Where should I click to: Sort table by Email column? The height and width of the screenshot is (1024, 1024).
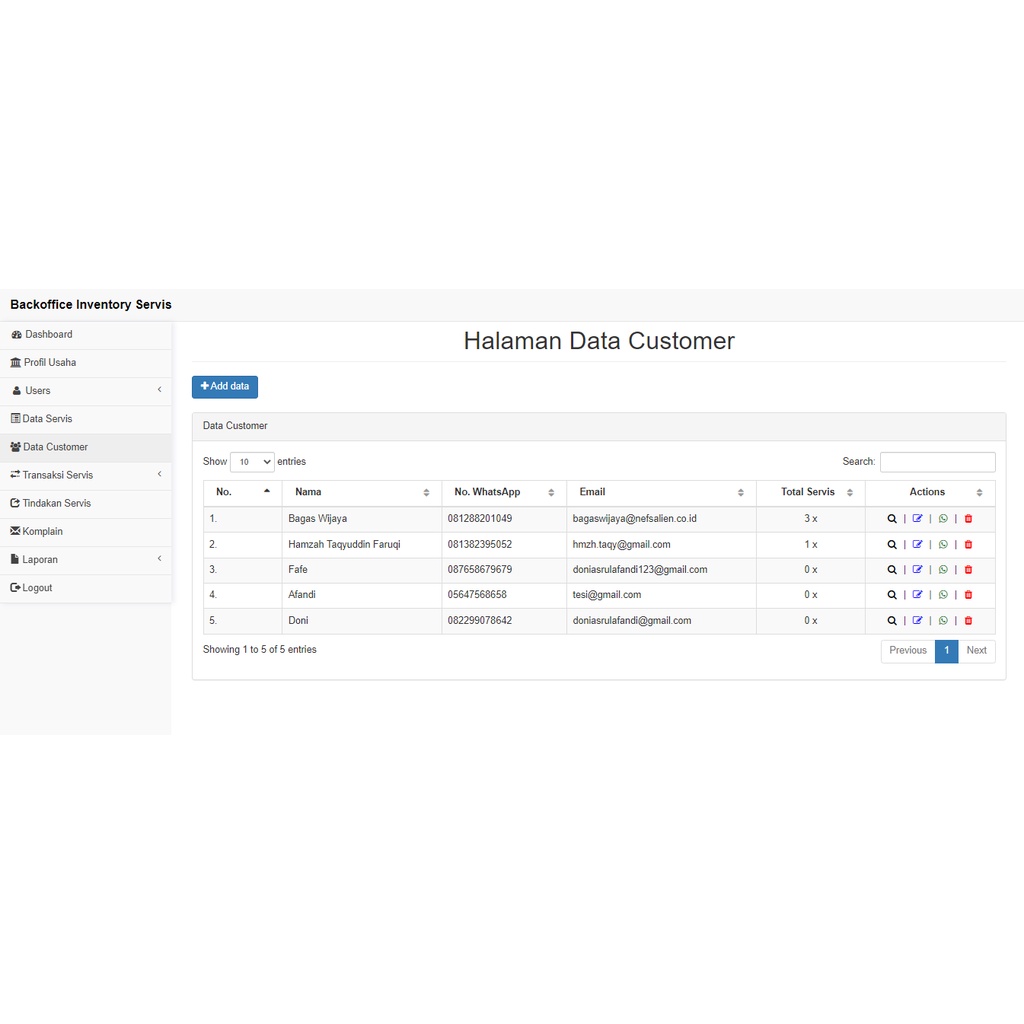[x=662, y=492]
